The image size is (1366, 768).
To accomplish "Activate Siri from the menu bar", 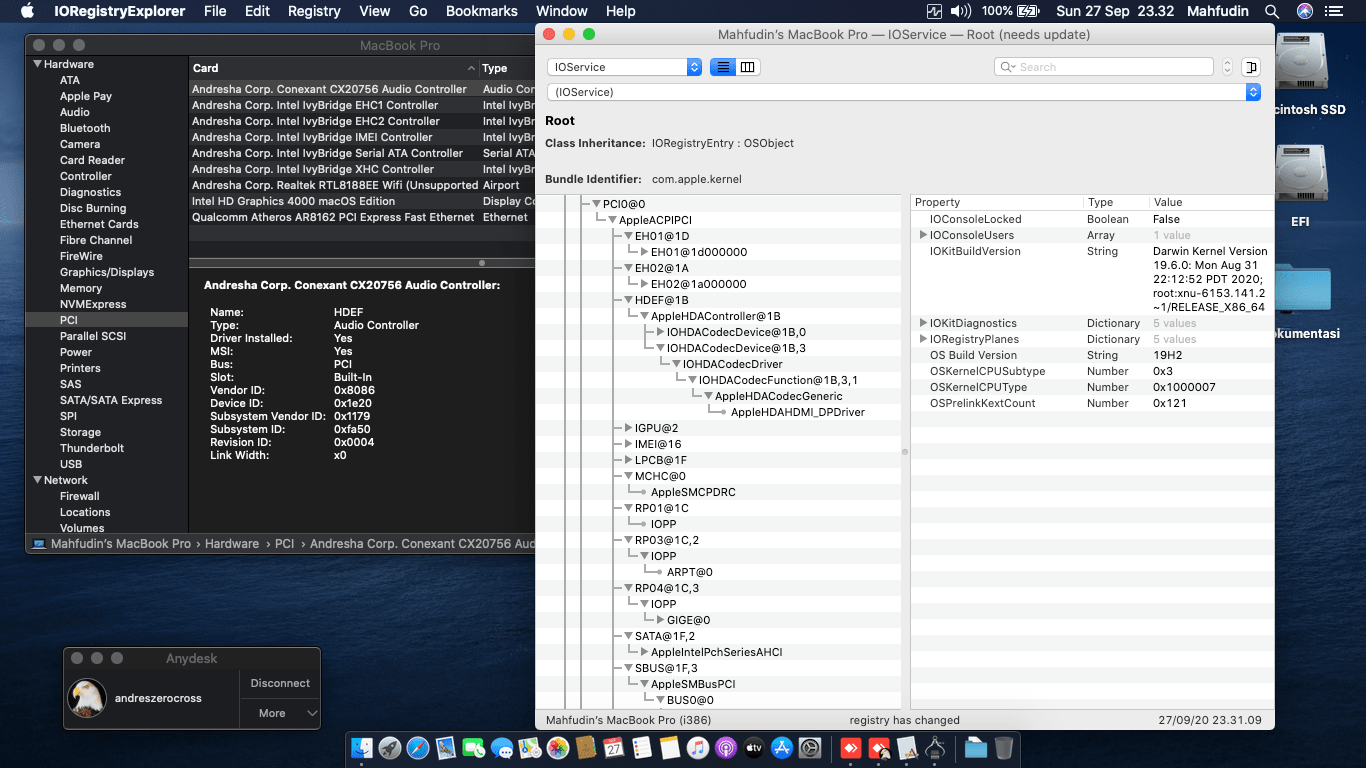I will point(1305,11).
